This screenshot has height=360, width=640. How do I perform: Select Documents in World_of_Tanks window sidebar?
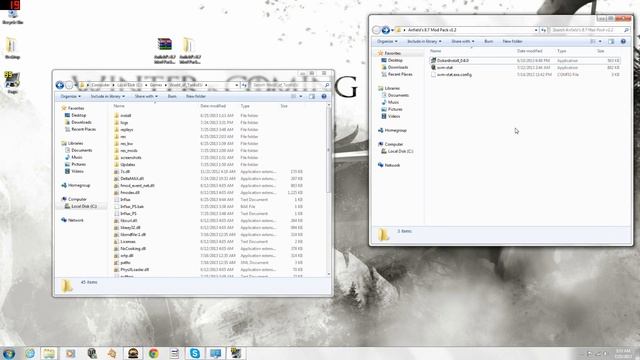coord(82,150)
